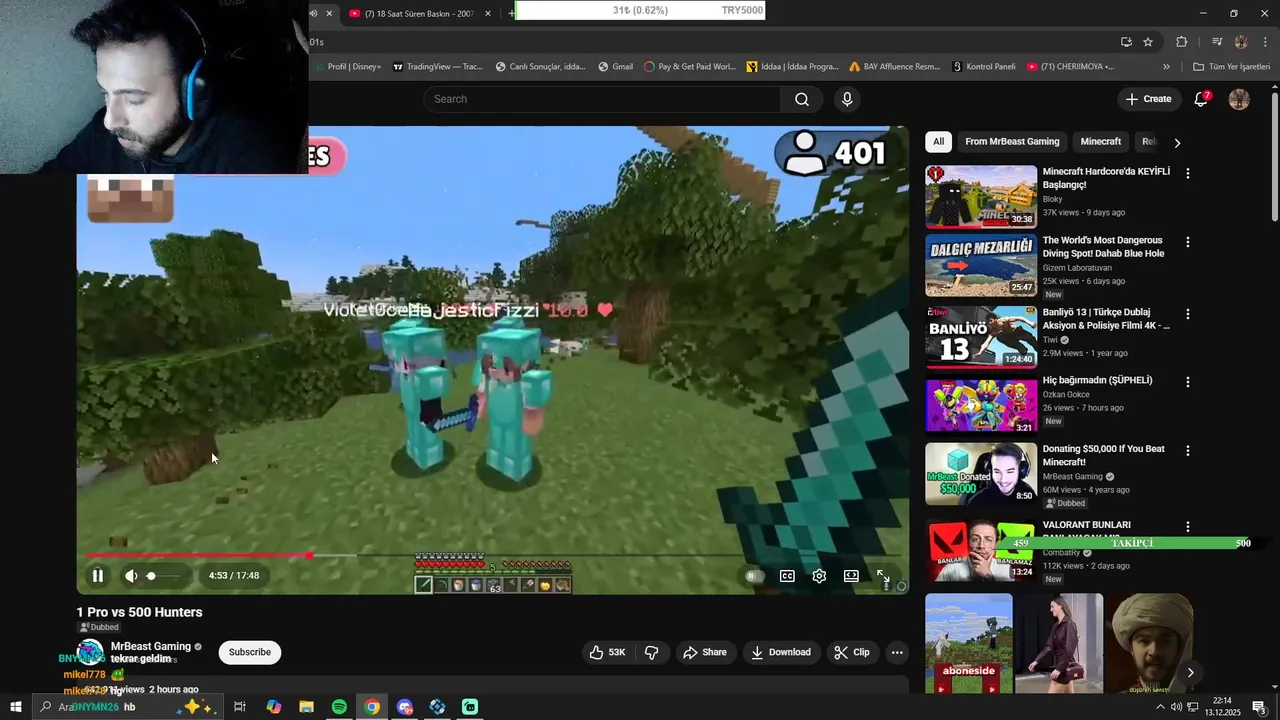Open the YouTube notifications bell
Screen dimensions: 1280x720
(x=1202, y=99)
